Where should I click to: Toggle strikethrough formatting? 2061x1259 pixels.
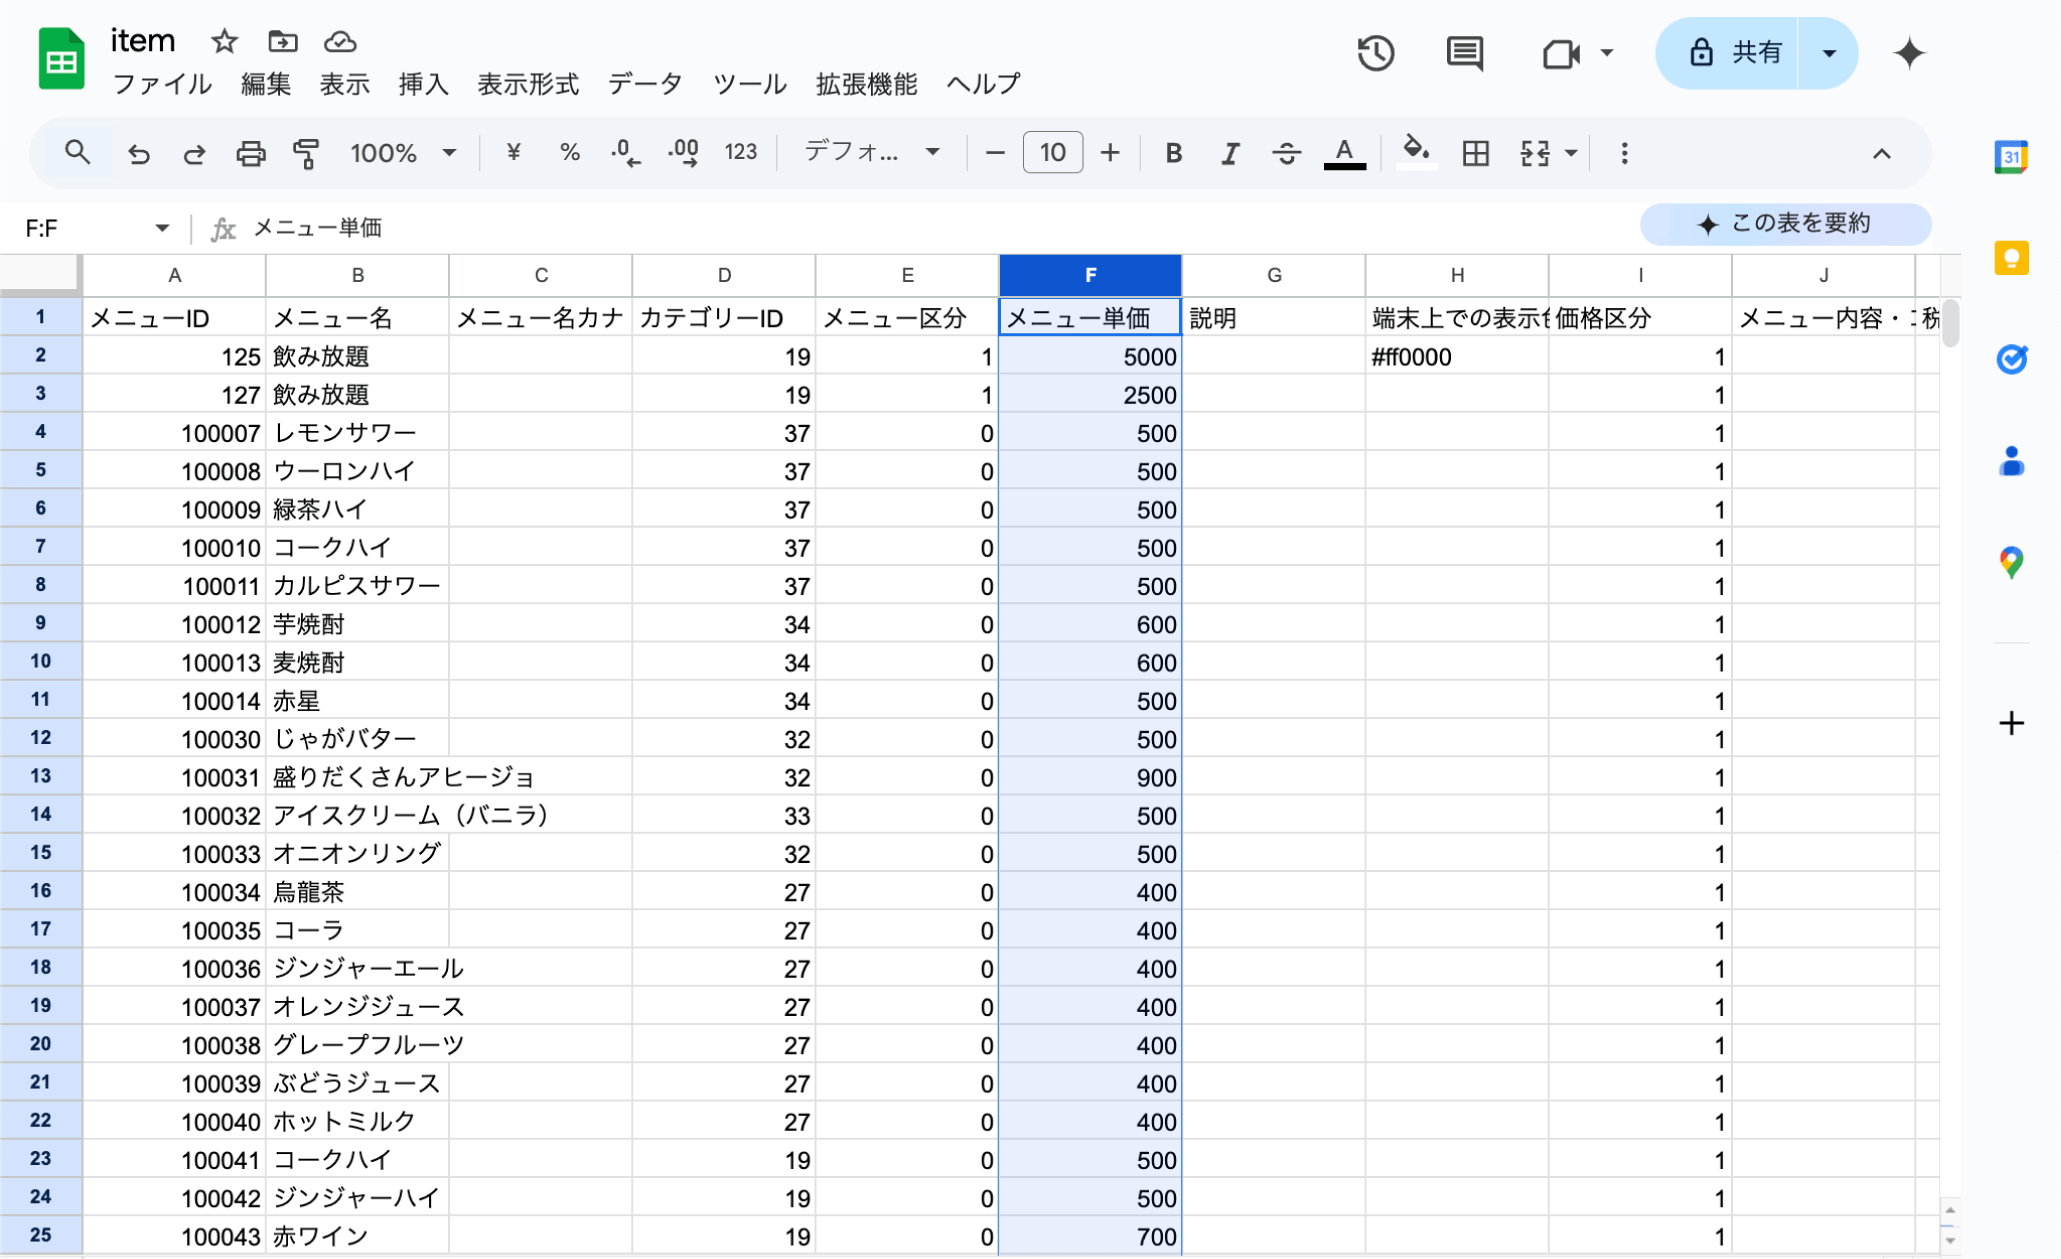coord(1286,153)
